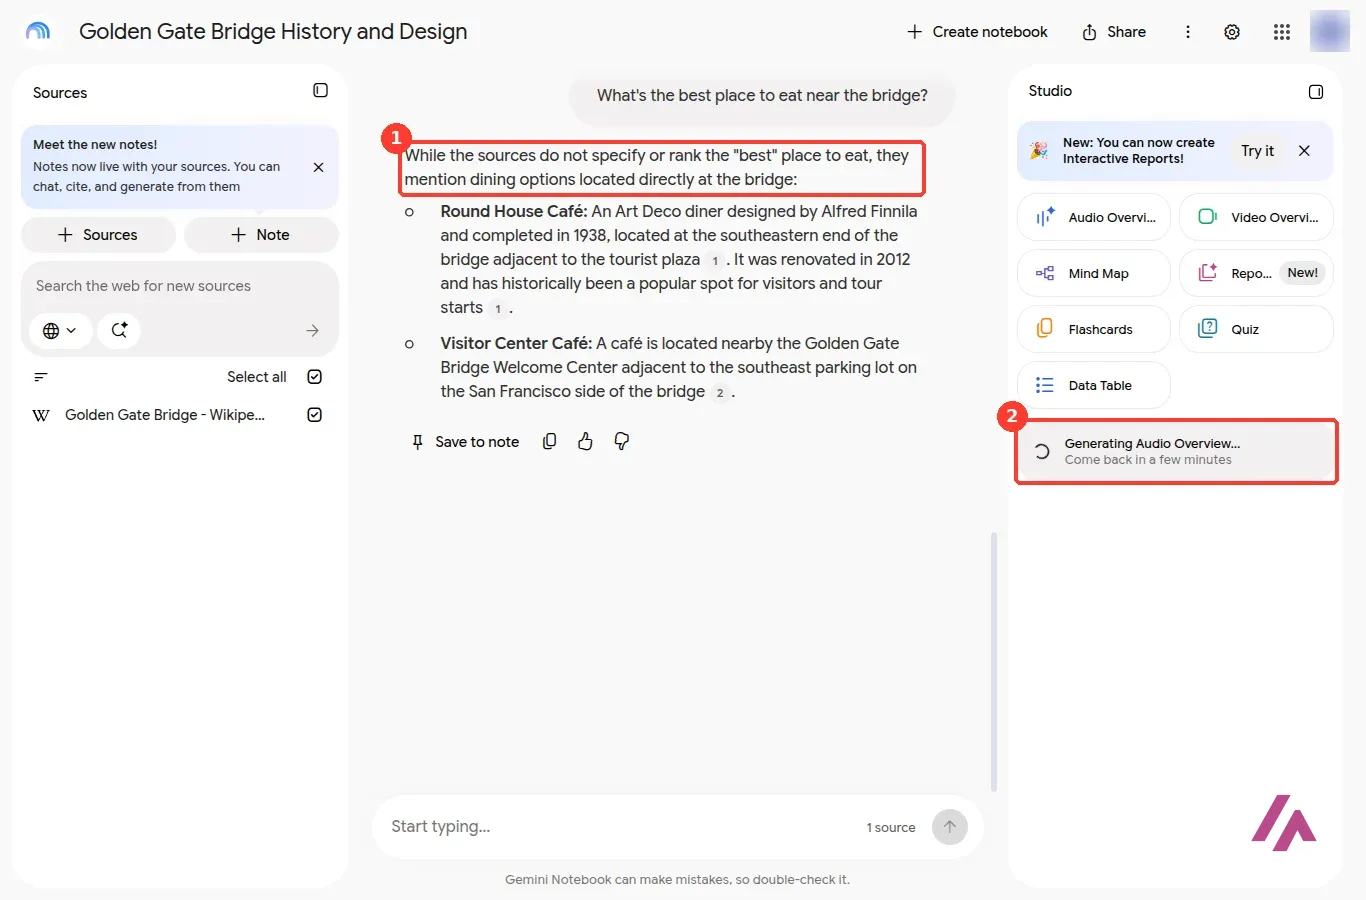Viewport: 1366px width, 900px height.
Task: Add new Sources button
Action: click(98, 235)
